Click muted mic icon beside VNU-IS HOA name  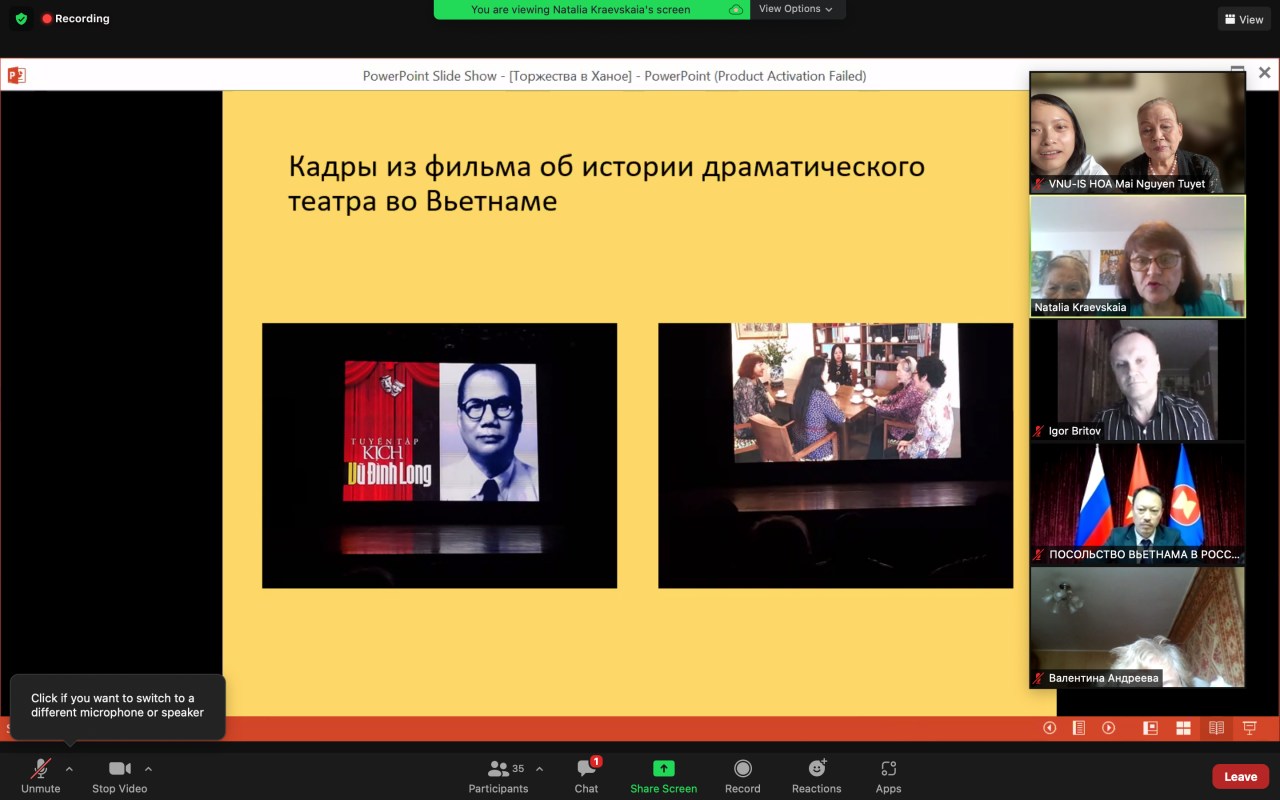(1039, 184)
